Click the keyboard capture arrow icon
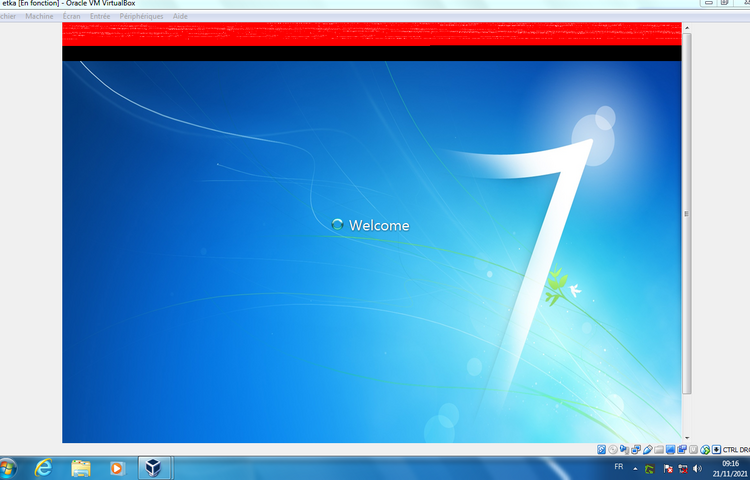This screenshot has width=750, height=480. coord(716,449)
